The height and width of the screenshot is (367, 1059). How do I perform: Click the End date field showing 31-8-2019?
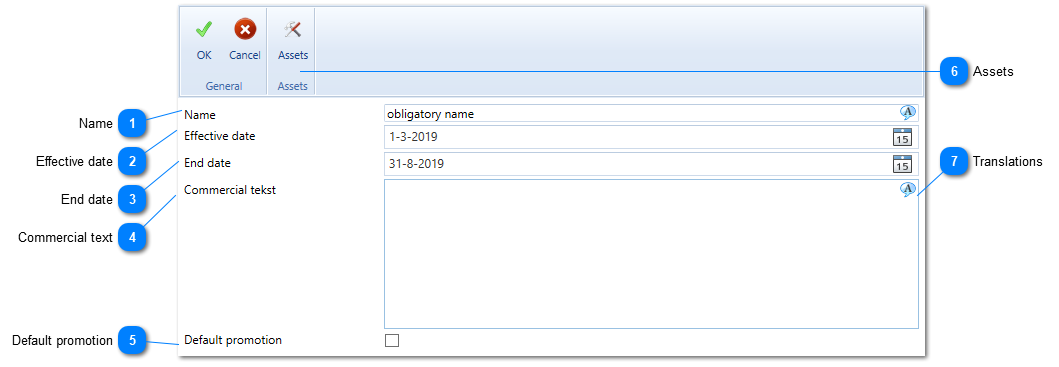[x=651, y=164]
